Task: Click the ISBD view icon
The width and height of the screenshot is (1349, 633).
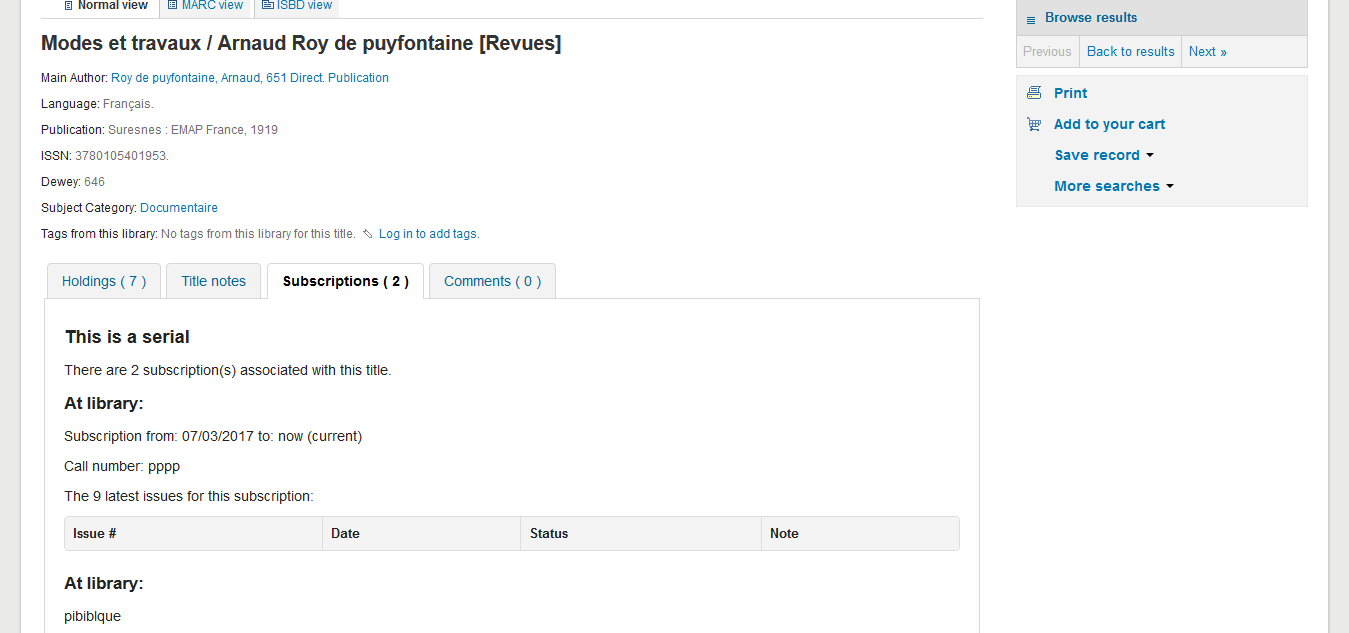Action: click(267, 5)
